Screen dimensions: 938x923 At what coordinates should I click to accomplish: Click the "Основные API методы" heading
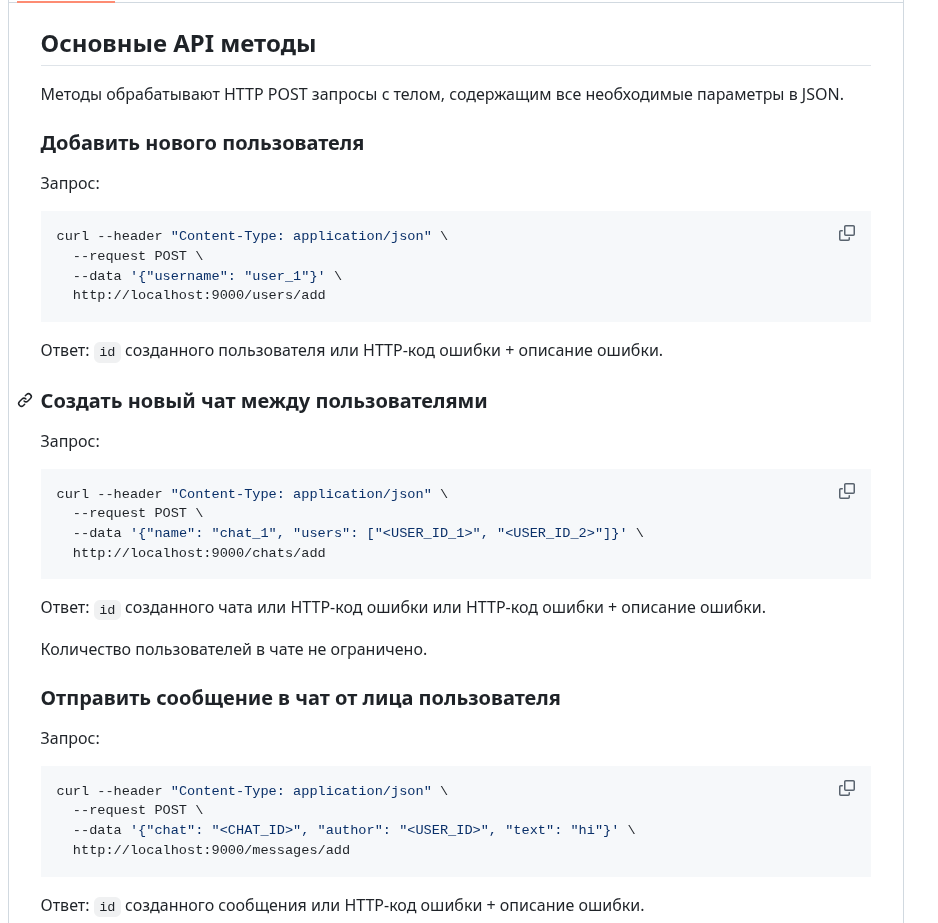pyautogui.click(x=178, y=44)
